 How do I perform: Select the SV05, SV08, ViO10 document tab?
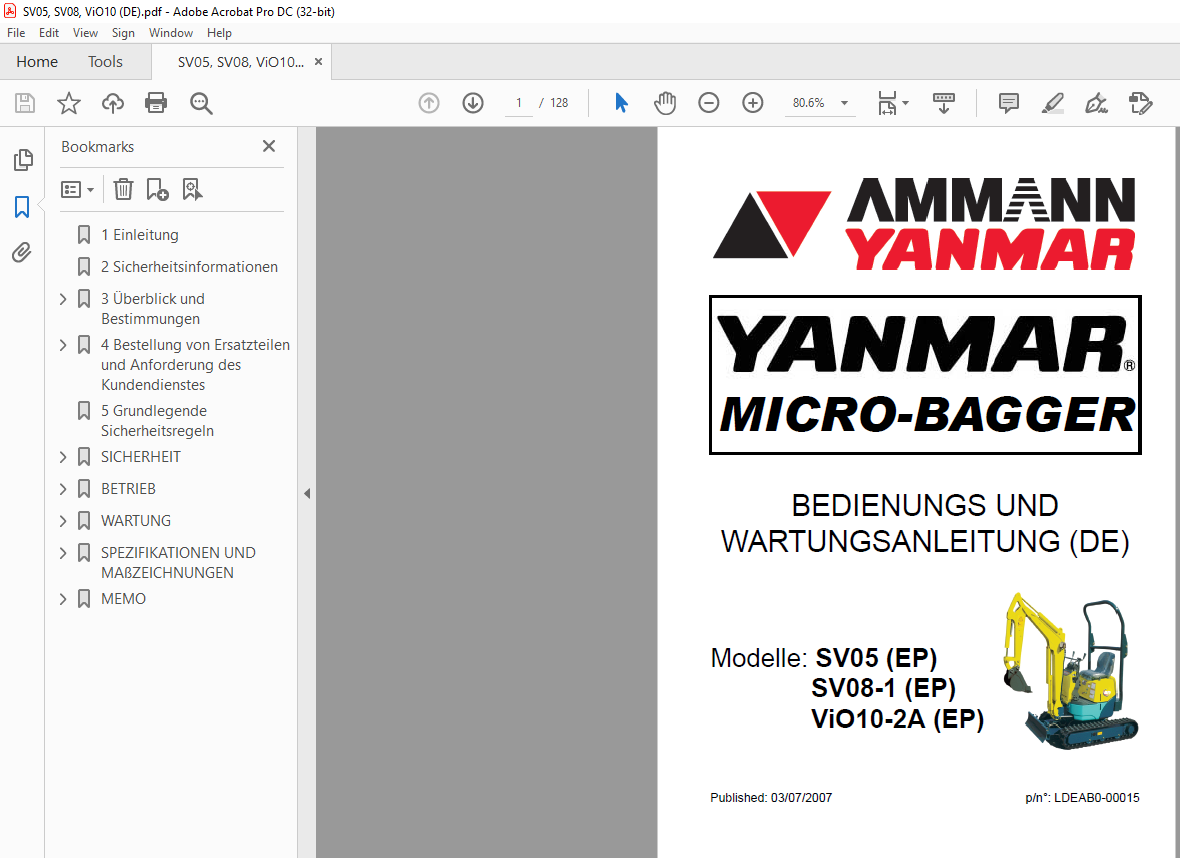click(x=241, y=62)
